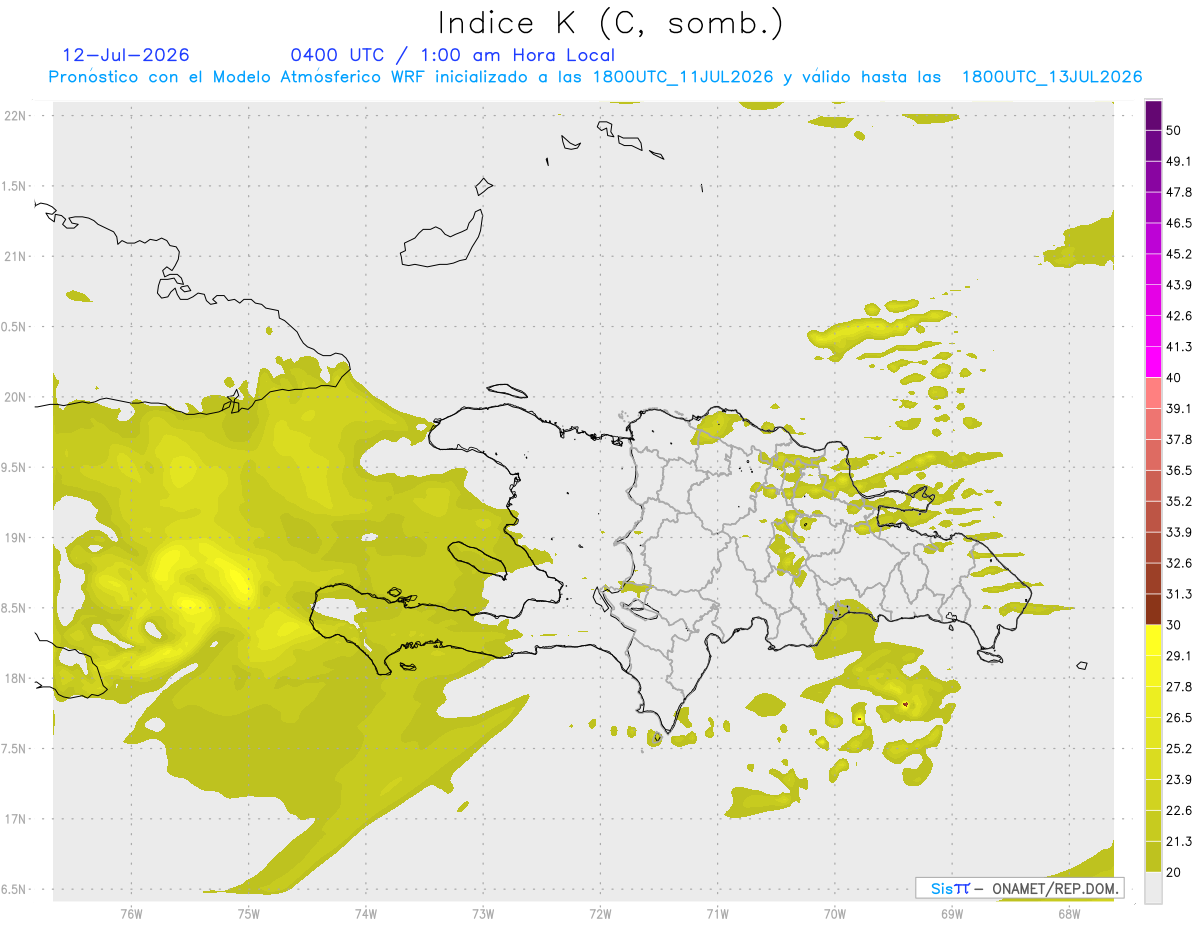Click the '39.1' value on the color scale
1200x927 pixels.
pyautogui.click(x=1179, y=410)
